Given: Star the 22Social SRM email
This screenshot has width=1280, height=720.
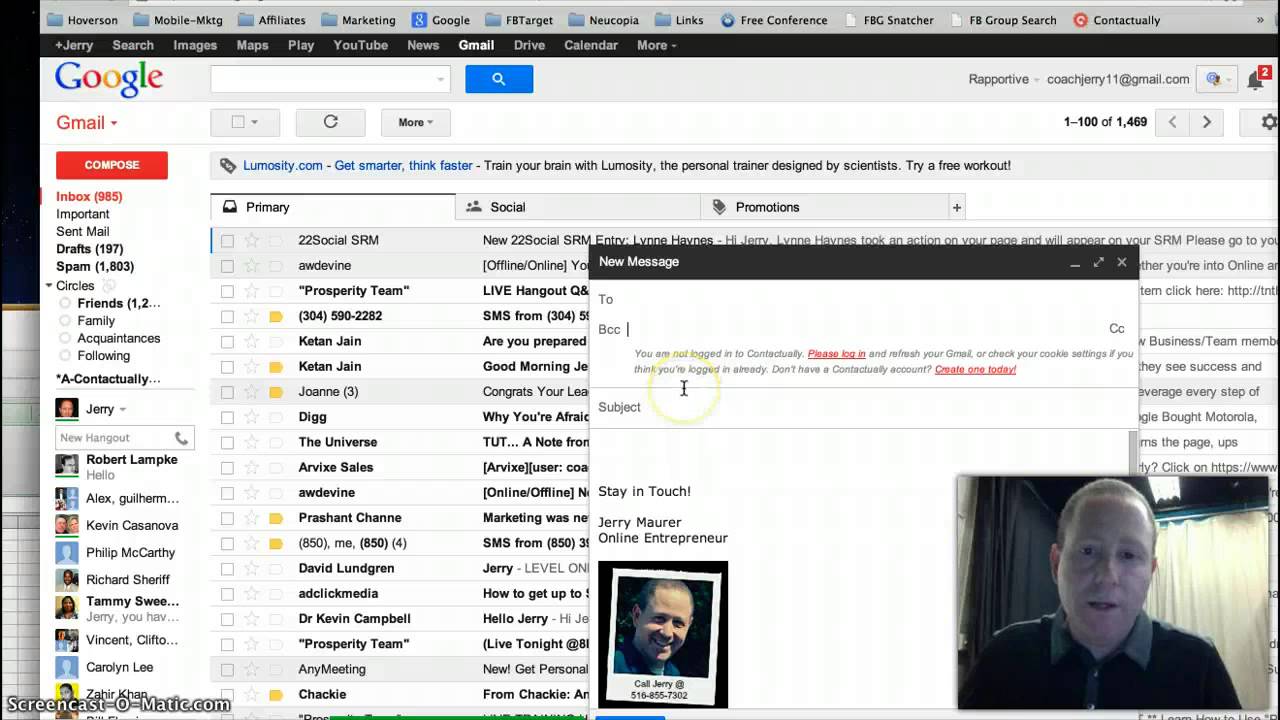Looking at the screenshot, I should pos(252,240).
